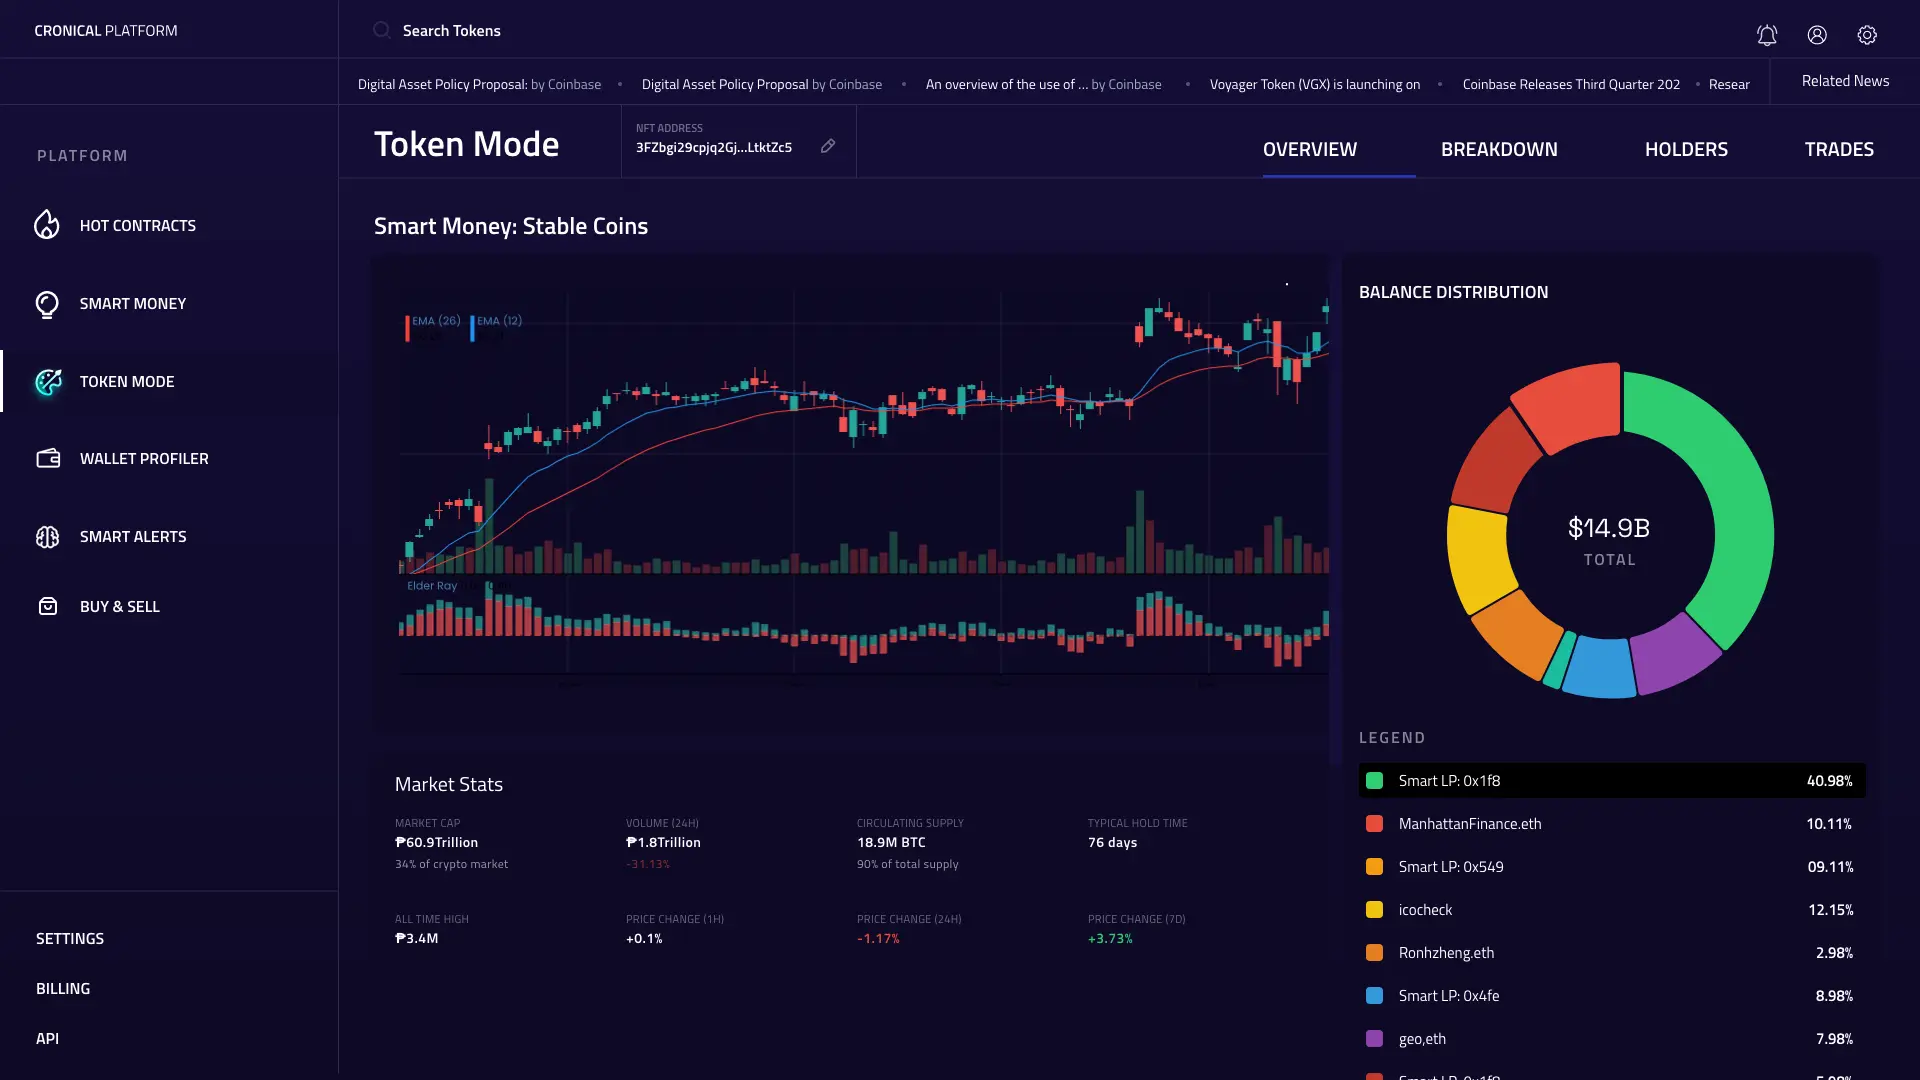The width and height of the screenshot is (1920, 1080).
Task: Click the notification bell icon
Action: click(1767, 35)
